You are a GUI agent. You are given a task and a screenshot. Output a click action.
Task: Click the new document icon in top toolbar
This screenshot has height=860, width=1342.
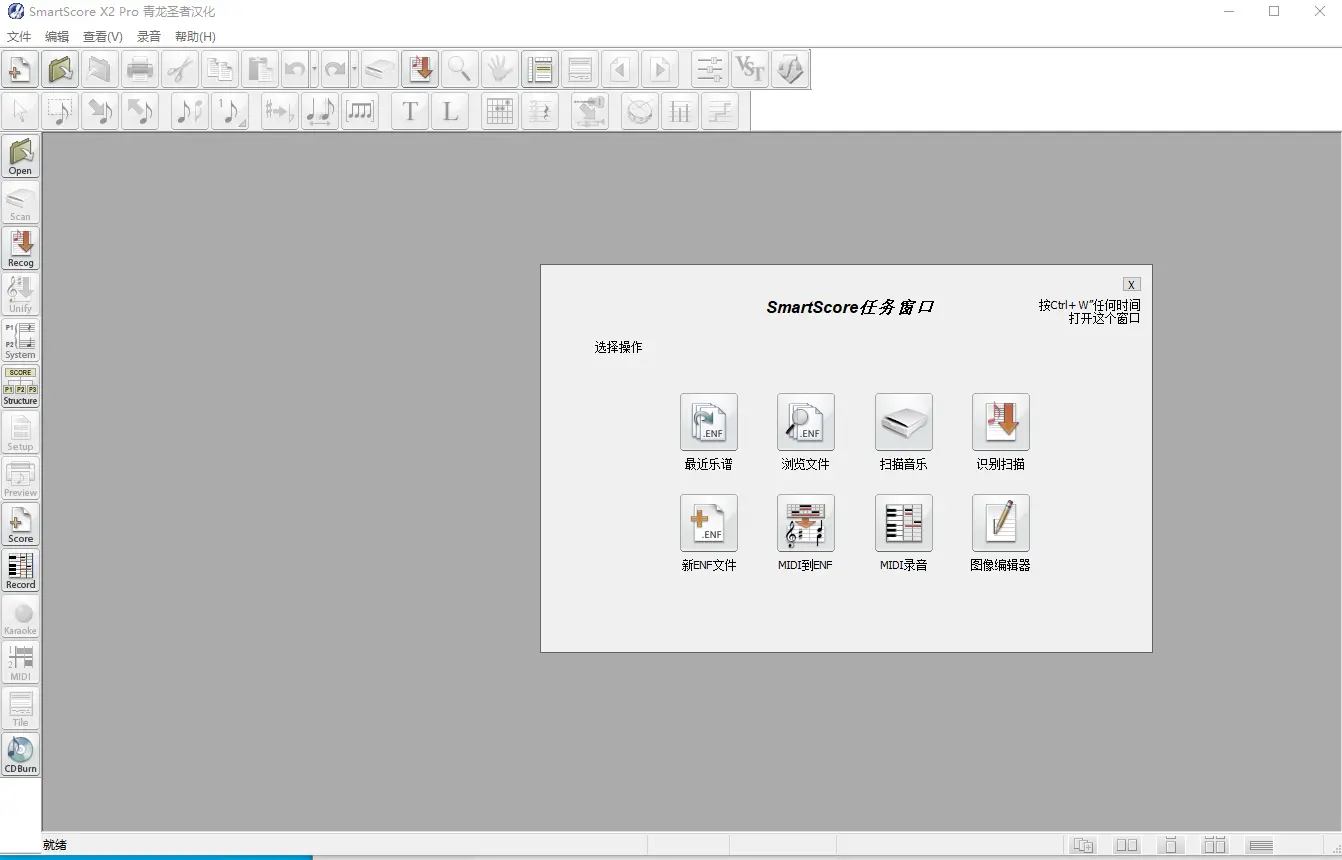click(20, 70)
